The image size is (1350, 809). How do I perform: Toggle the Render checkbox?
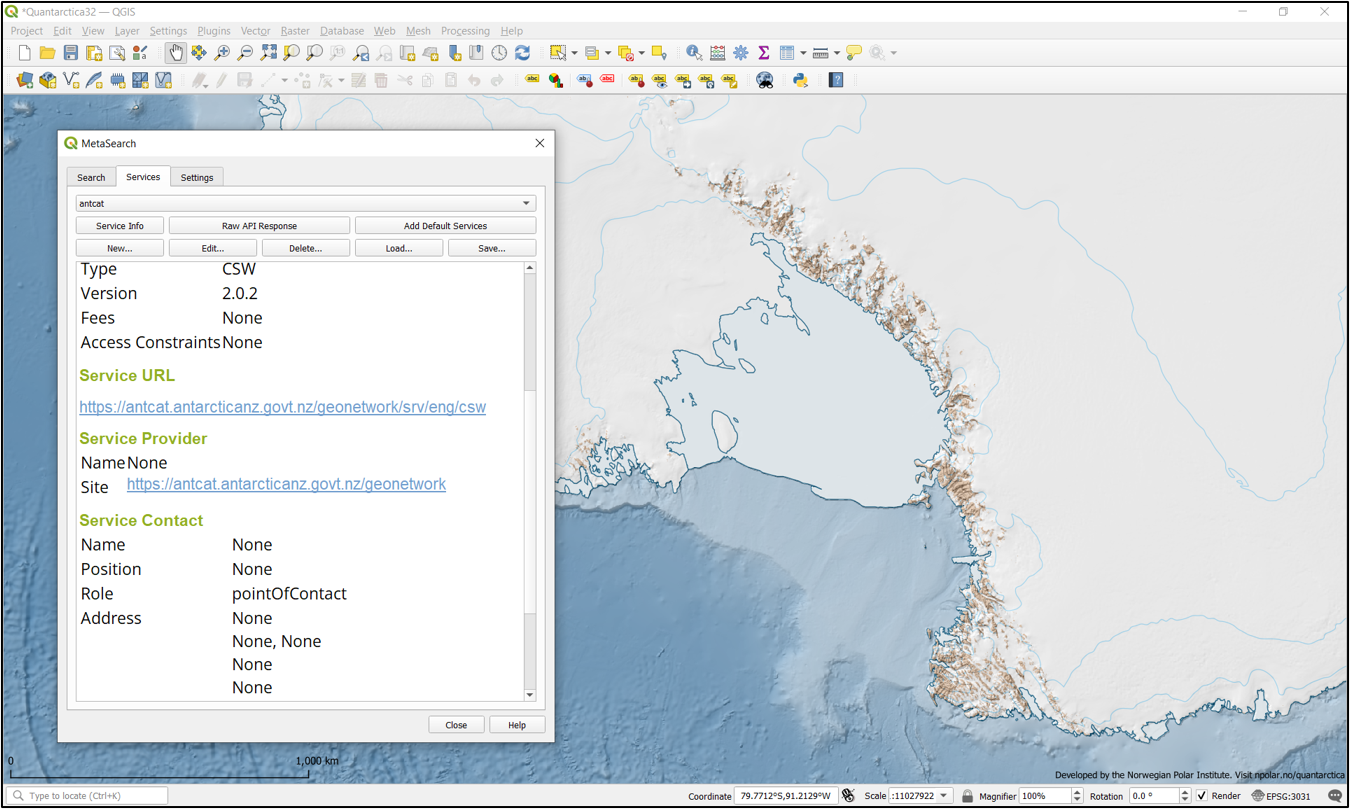[x=1201, y=796]
